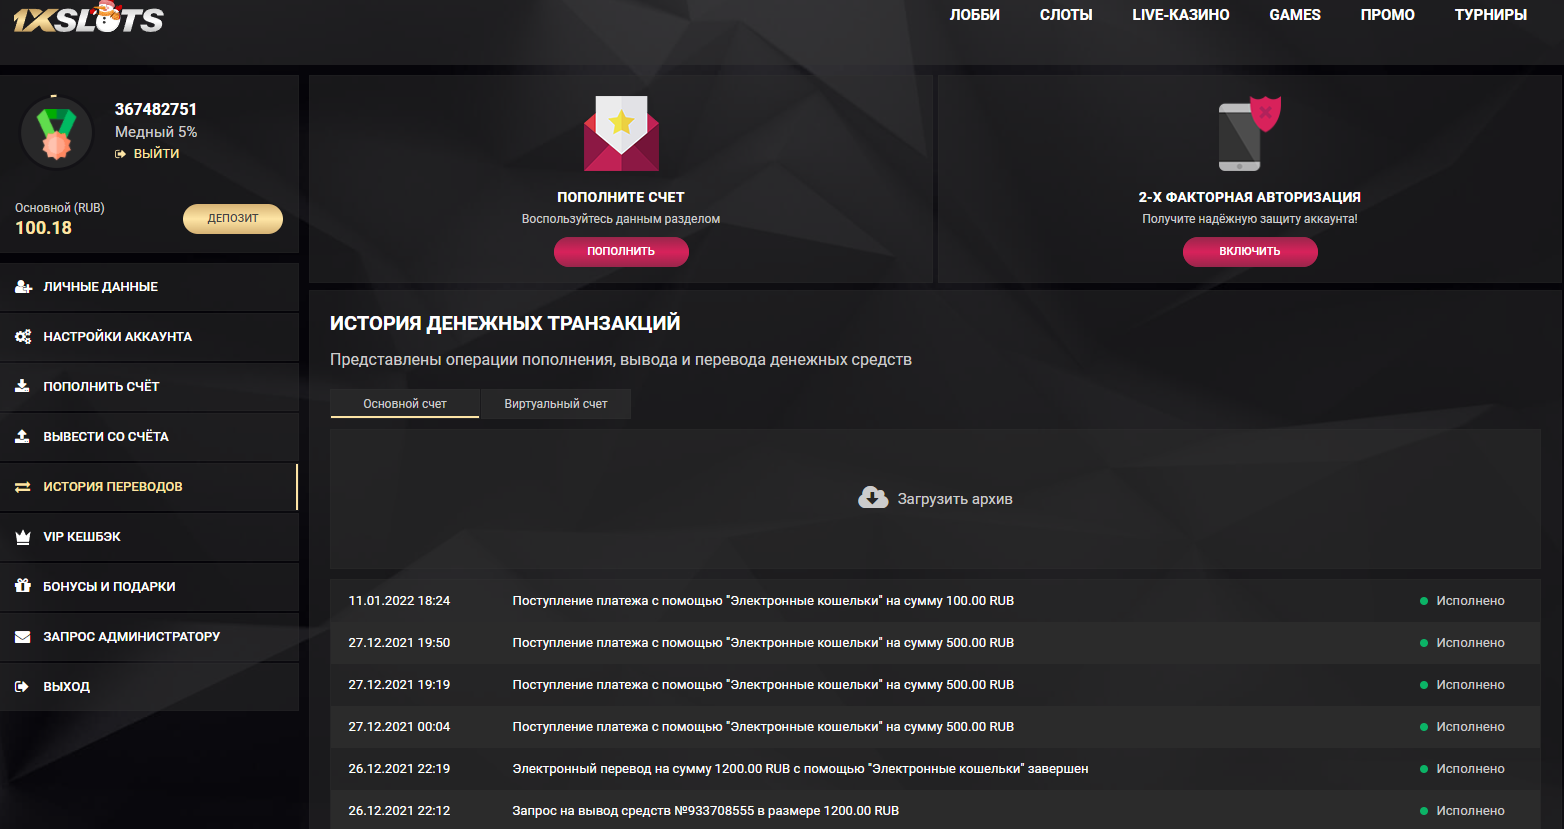Screen dimensions: 1564x829
Task: Click the upload icon for Вывести со счёта
Action: click(x=22, y=436)
